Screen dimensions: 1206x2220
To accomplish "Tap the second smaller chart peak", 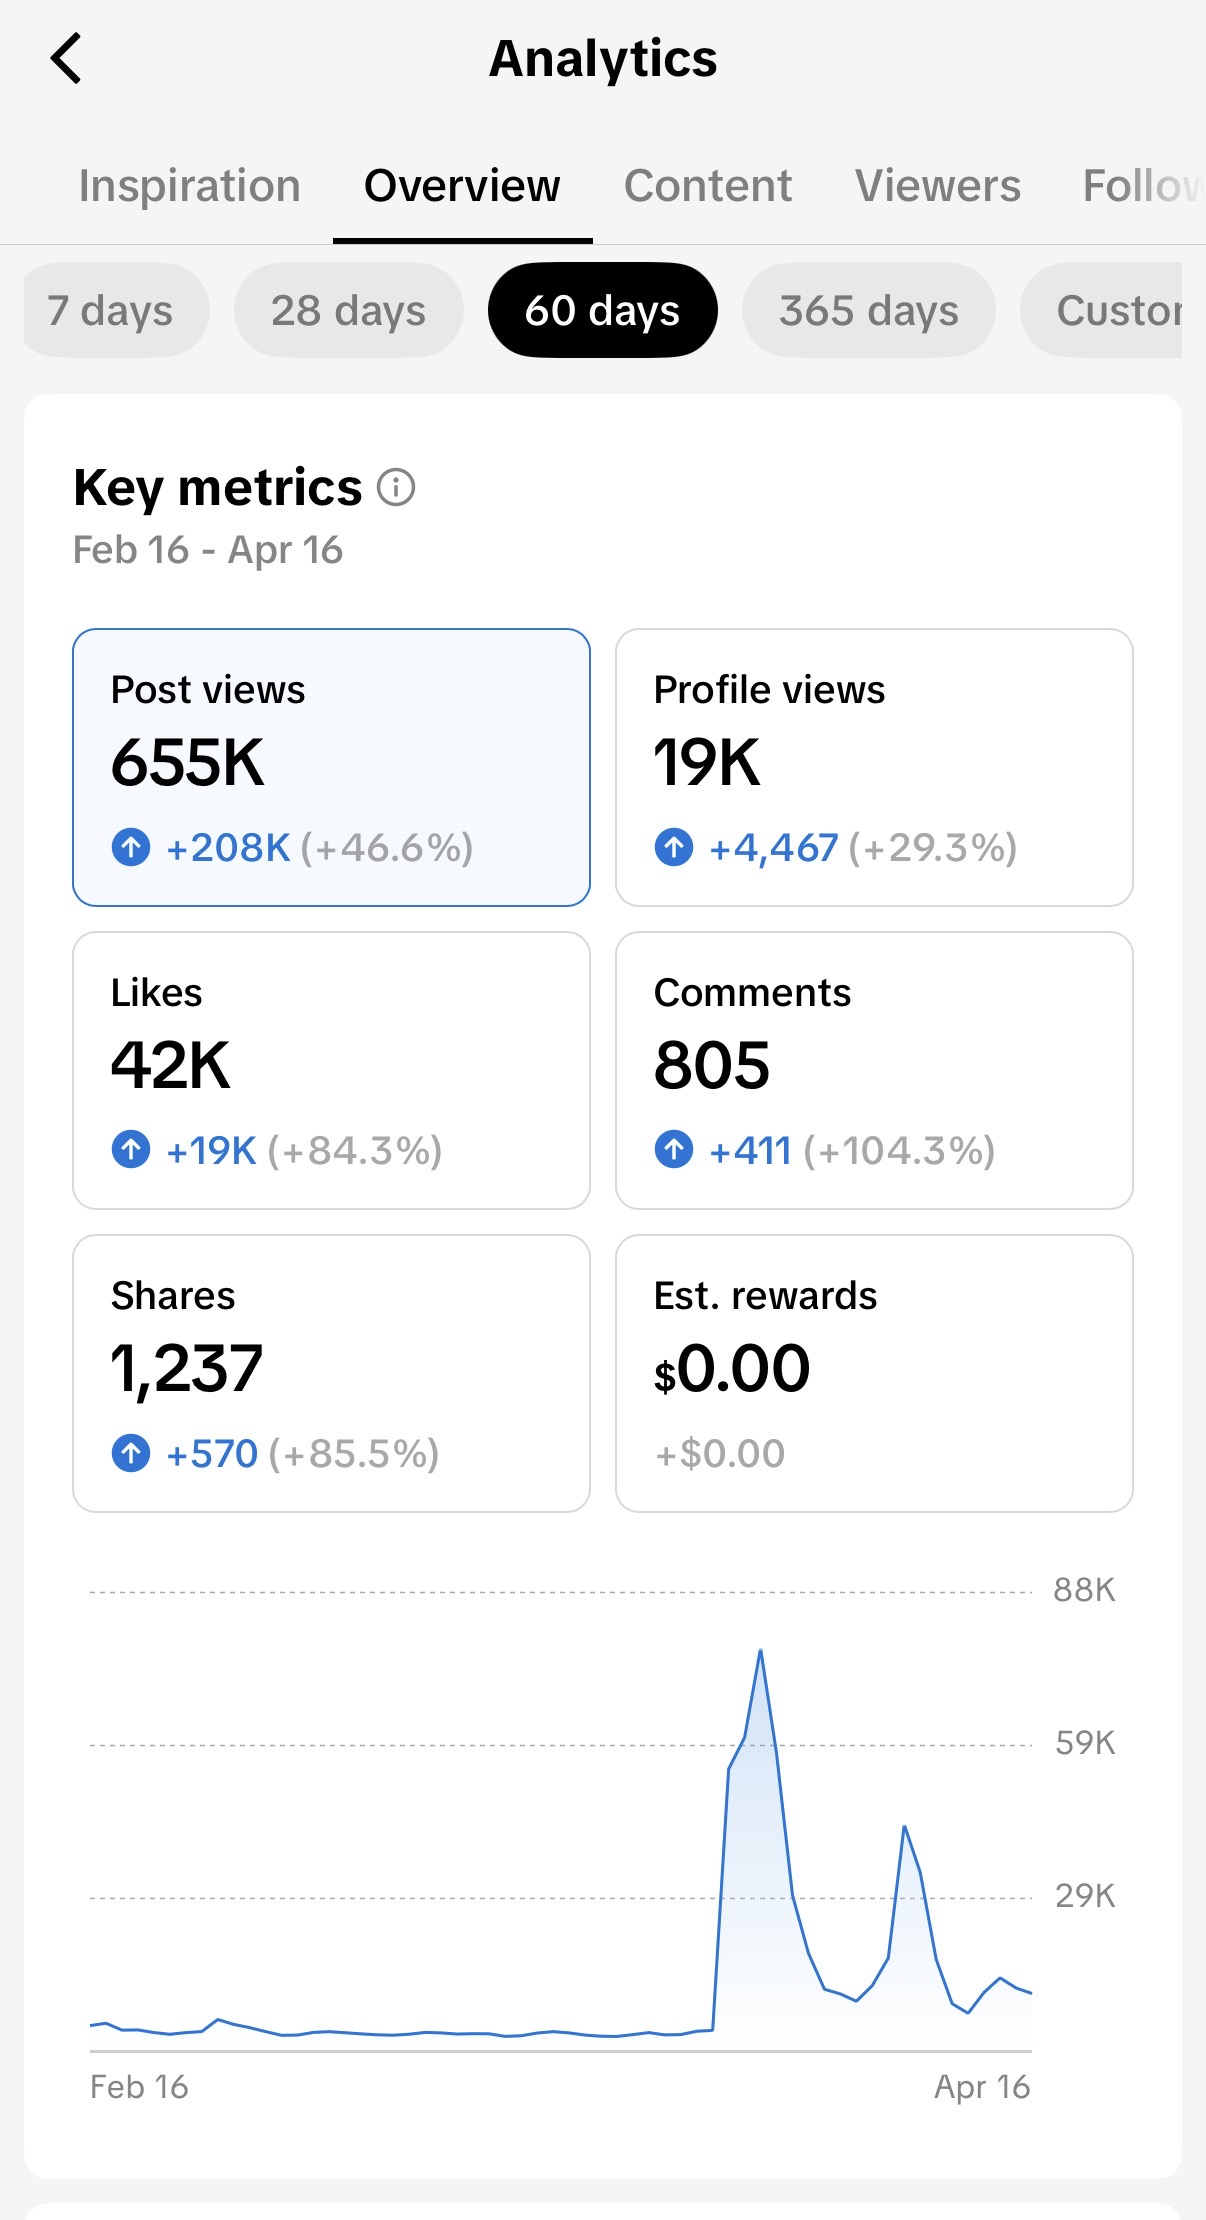I will (904, 1828).
